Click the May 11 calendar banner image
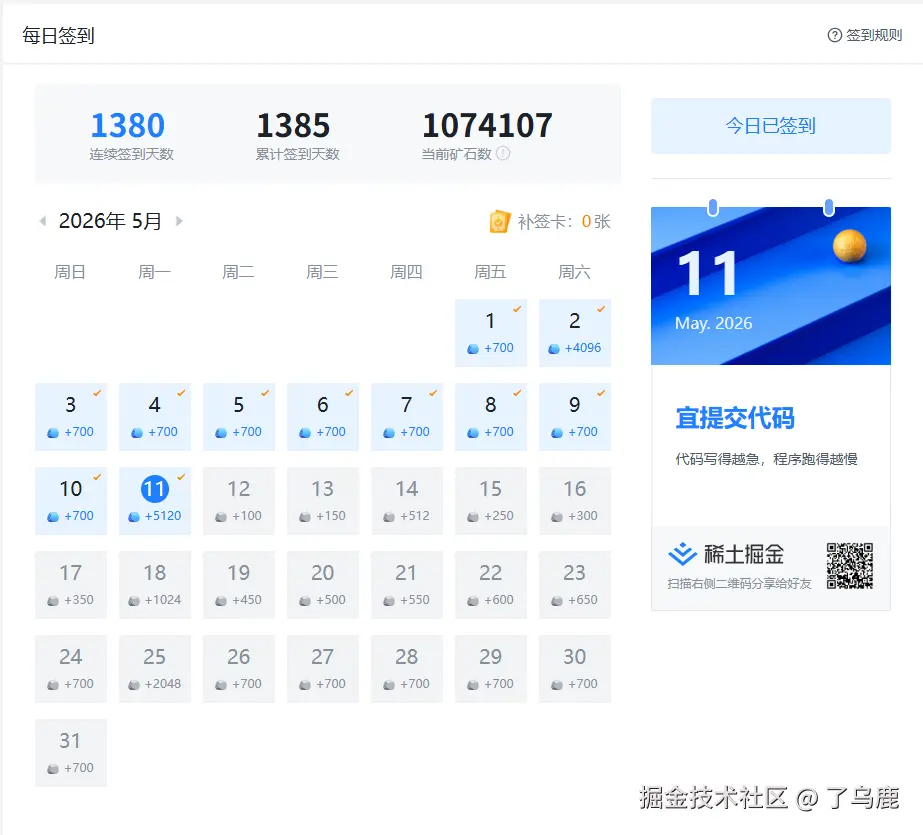Image resolution: width=923 pixels, height=835 pixels. coord(771,286)
